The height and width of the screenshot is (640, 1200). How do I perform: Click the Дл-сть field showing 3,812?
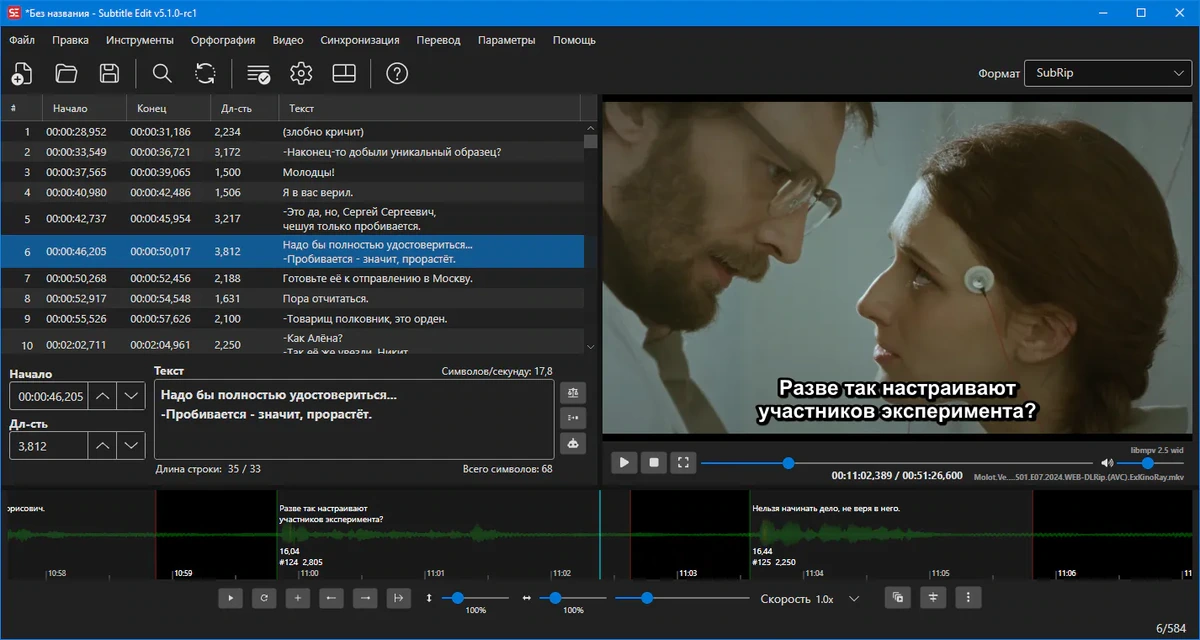[48, 446]
